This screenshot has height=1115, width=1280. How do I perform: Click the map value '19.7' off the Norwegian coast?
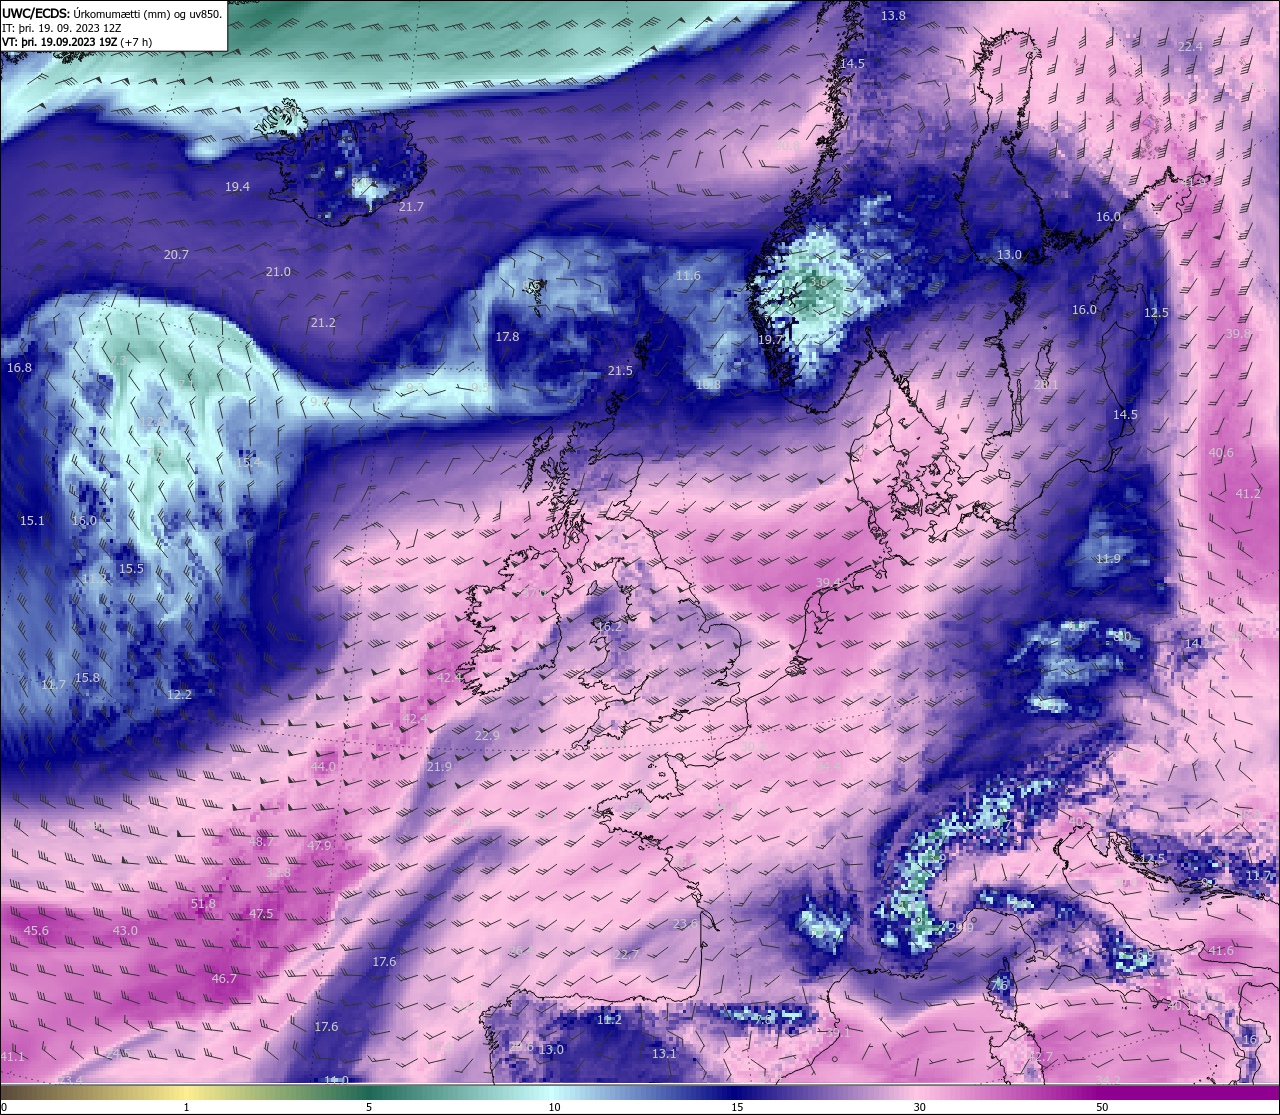tap(770, 340)
